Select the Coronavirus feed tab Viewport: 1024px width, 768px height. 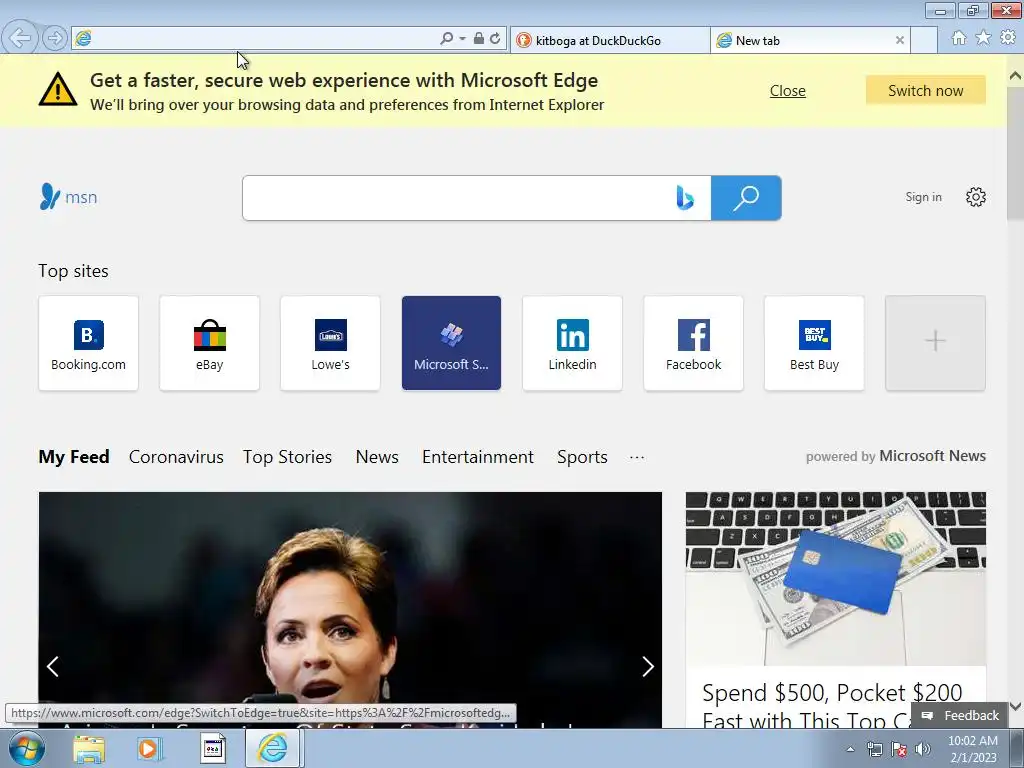(x=176, y=457)
